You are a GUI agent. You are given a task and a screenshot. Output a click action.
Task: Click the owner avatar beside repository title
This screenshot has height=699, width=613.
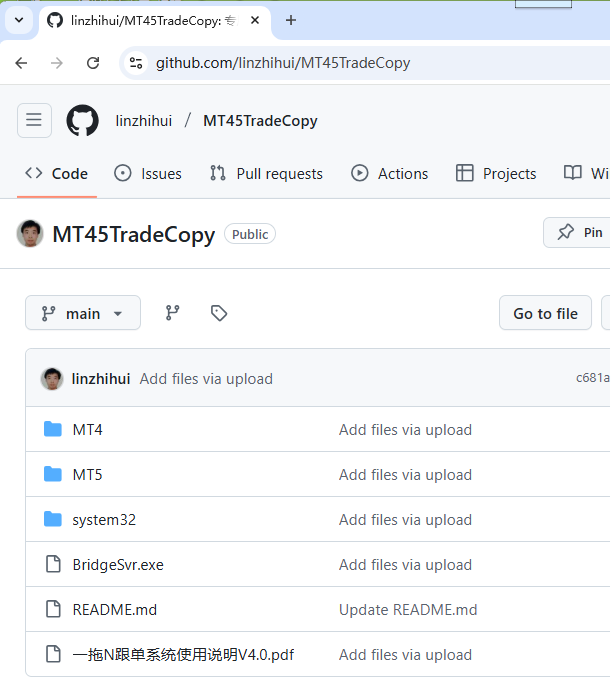coord(30,234)
